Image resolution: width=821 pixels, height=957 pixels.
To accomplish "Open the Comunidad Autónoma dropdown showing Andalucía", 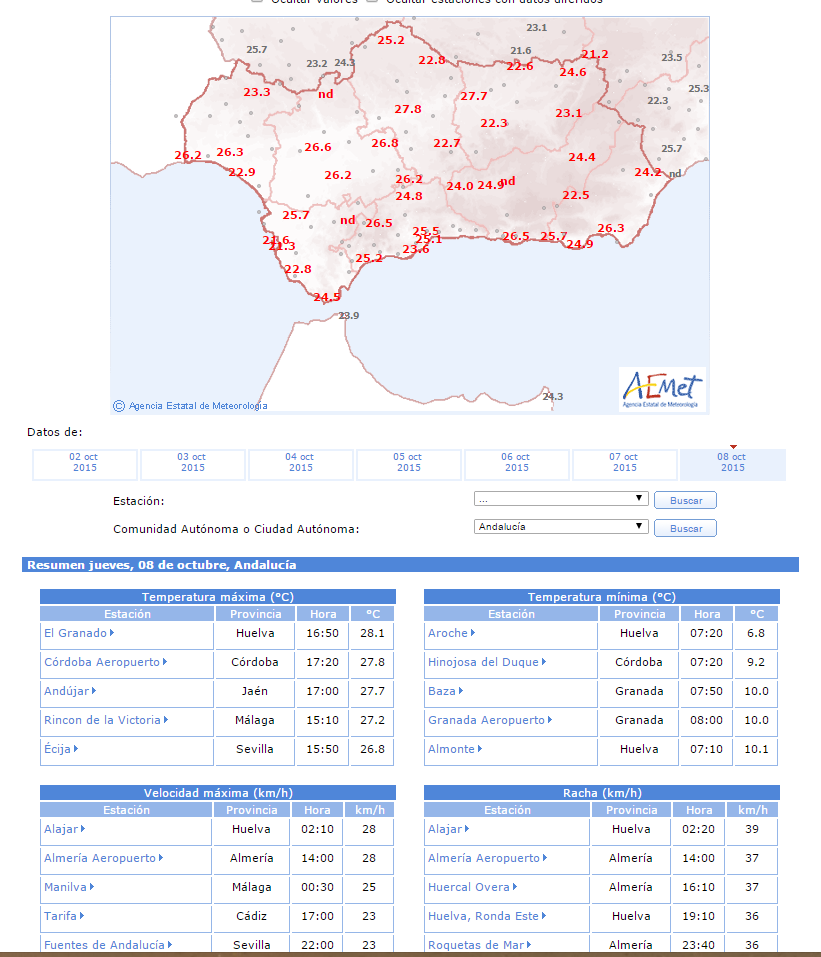I will click(561, 527).
